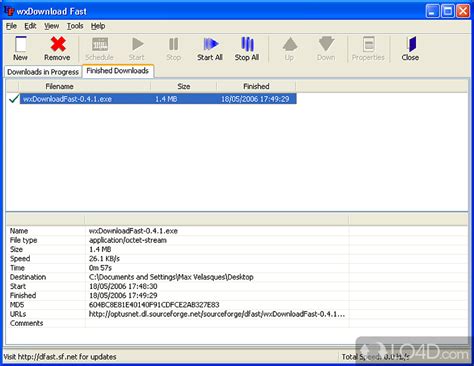
Task: Switch to Downloads in Progress tab
Action: [x=43, y=72]
